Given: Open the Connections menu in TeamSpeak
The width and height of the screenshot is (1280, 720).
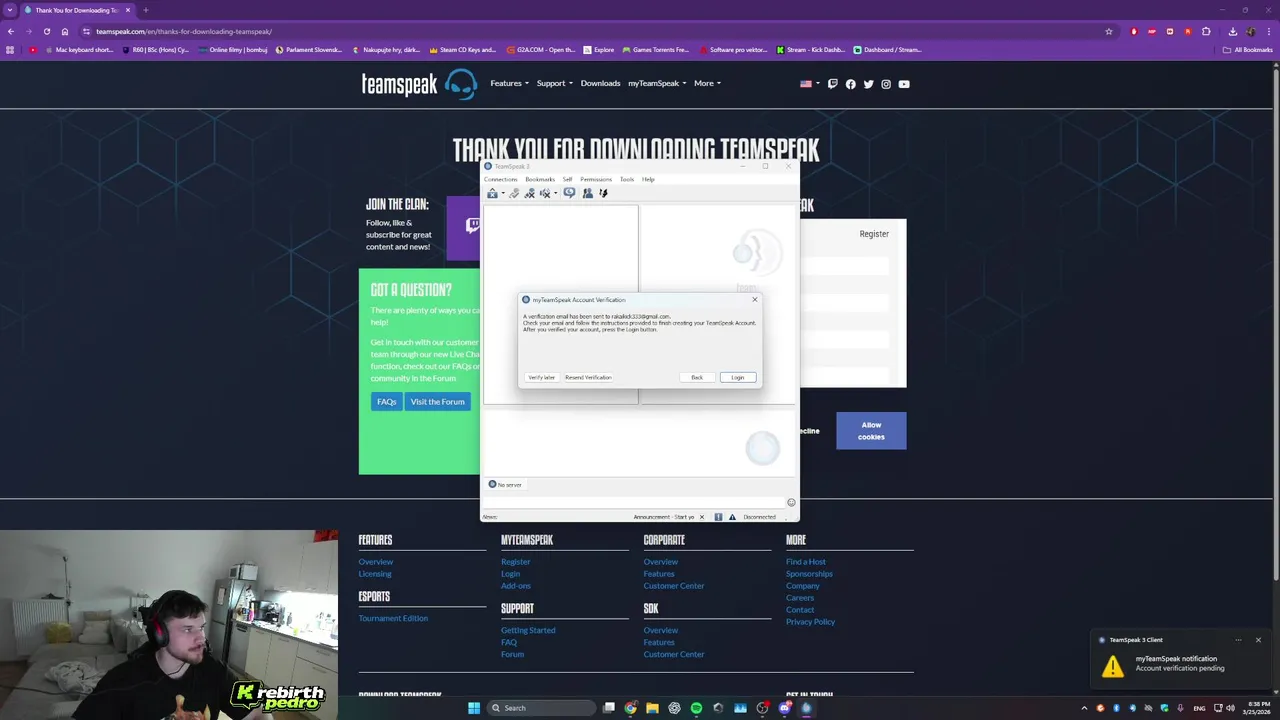Looking at the screenshot, I should [x=500, y=179].
